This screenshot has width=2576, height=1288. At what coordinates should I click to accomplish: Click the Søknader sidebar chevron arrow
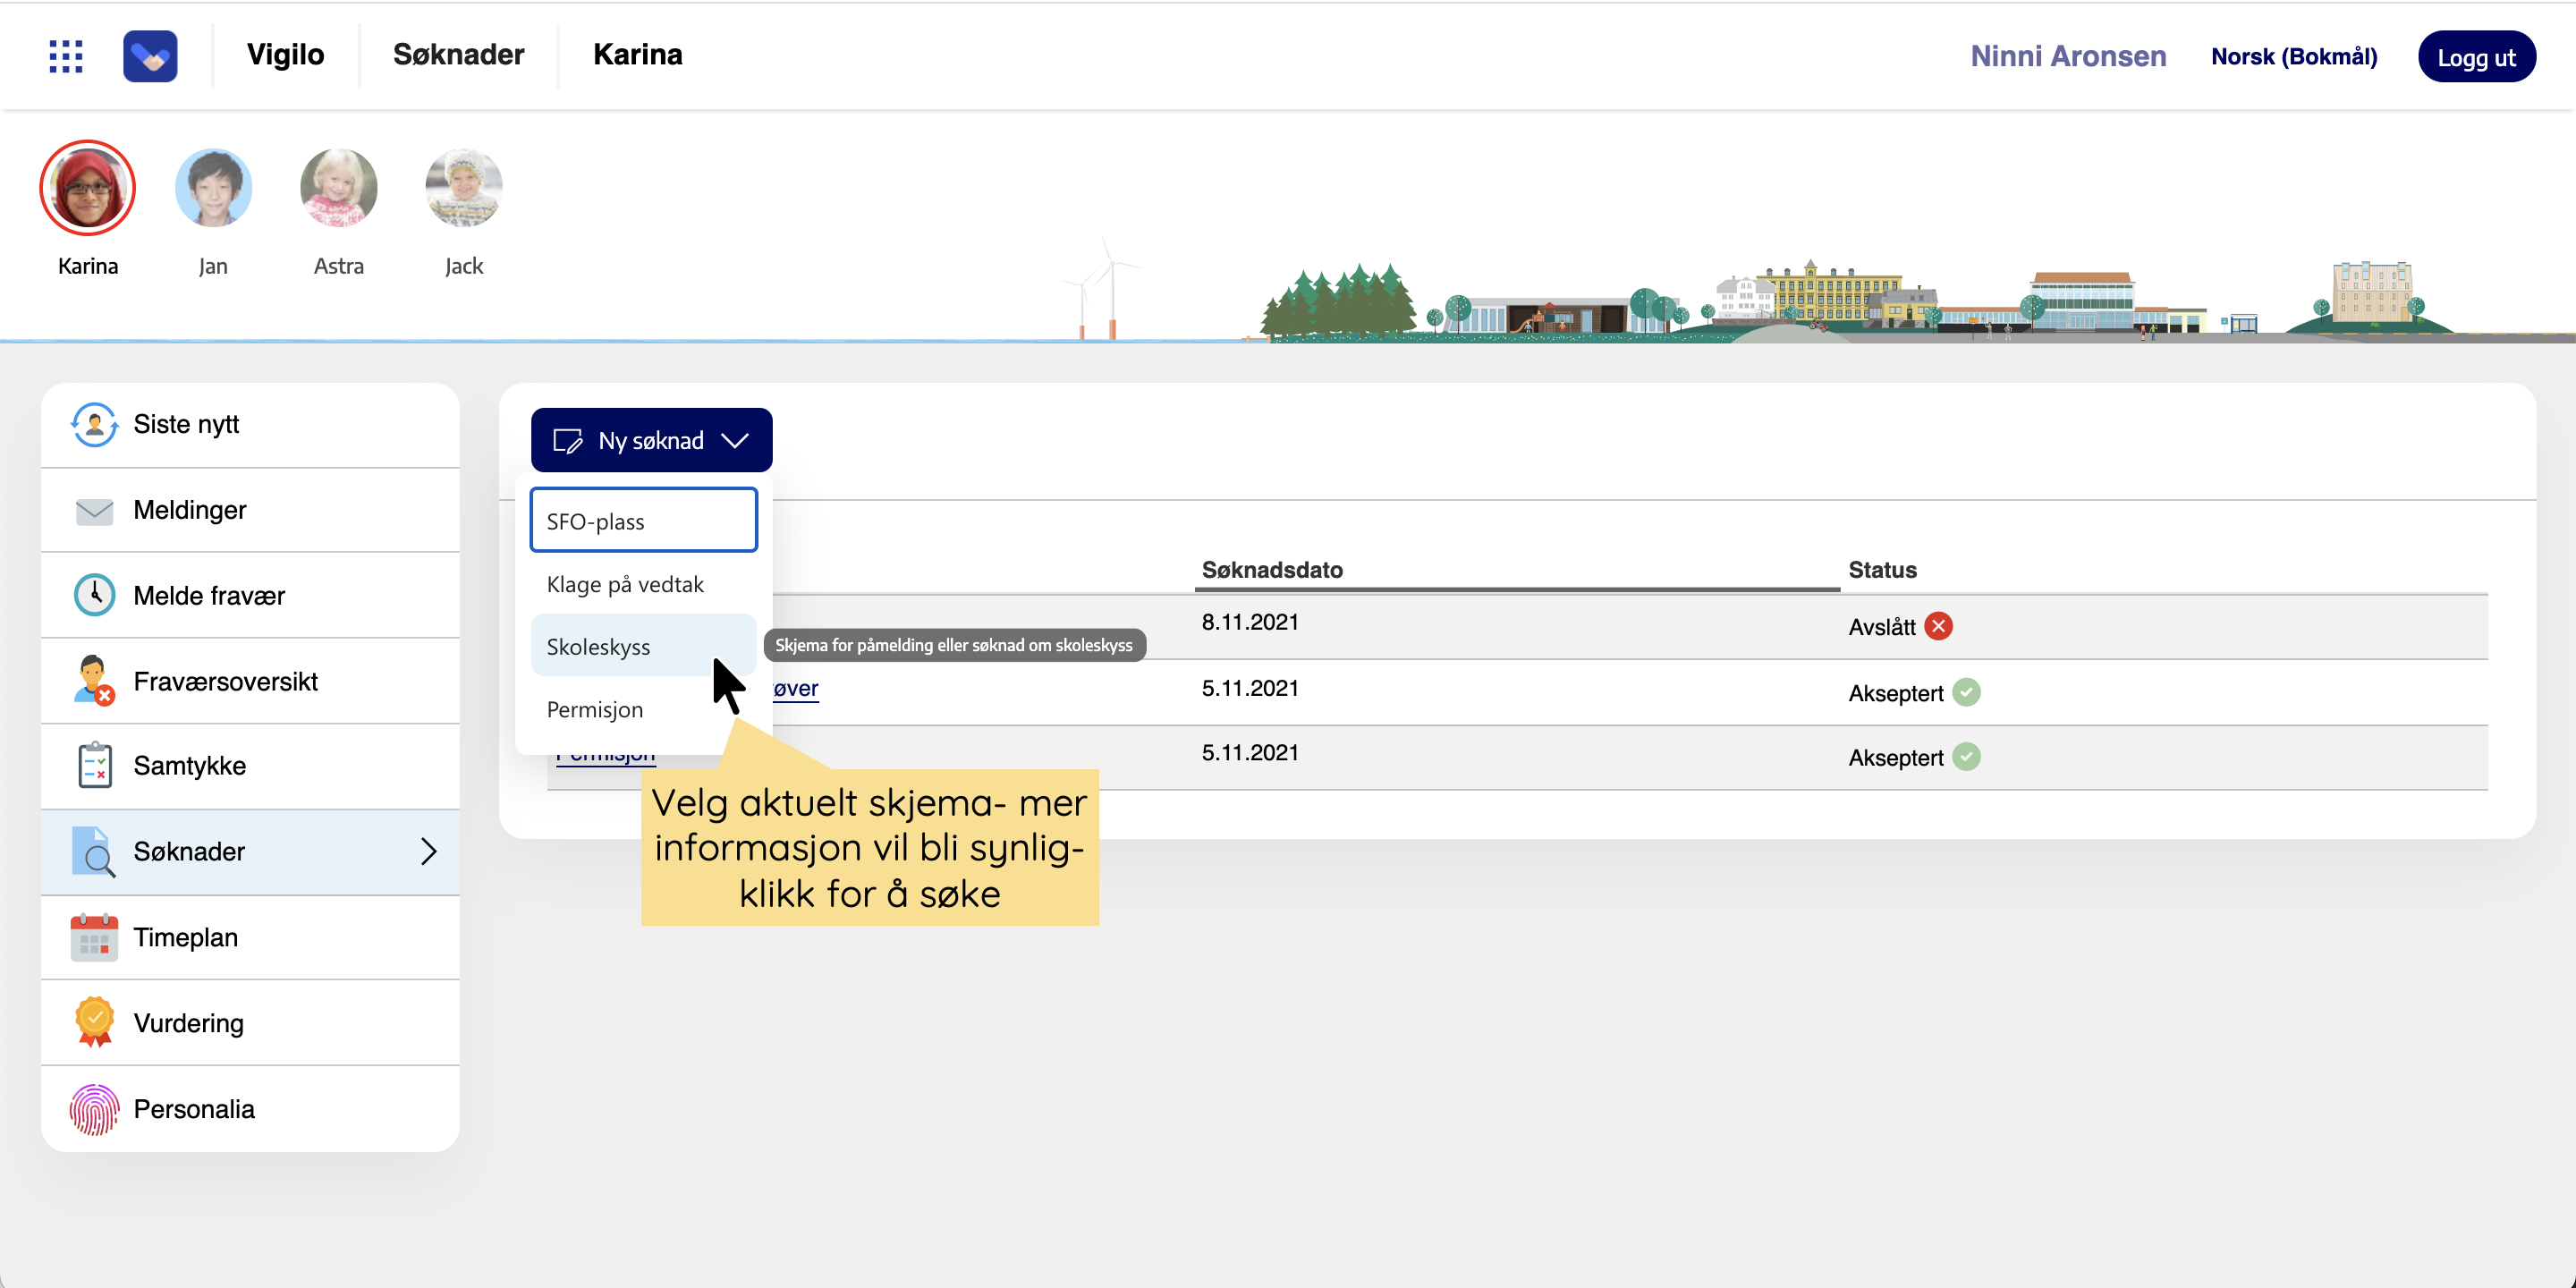coord(429,852)
